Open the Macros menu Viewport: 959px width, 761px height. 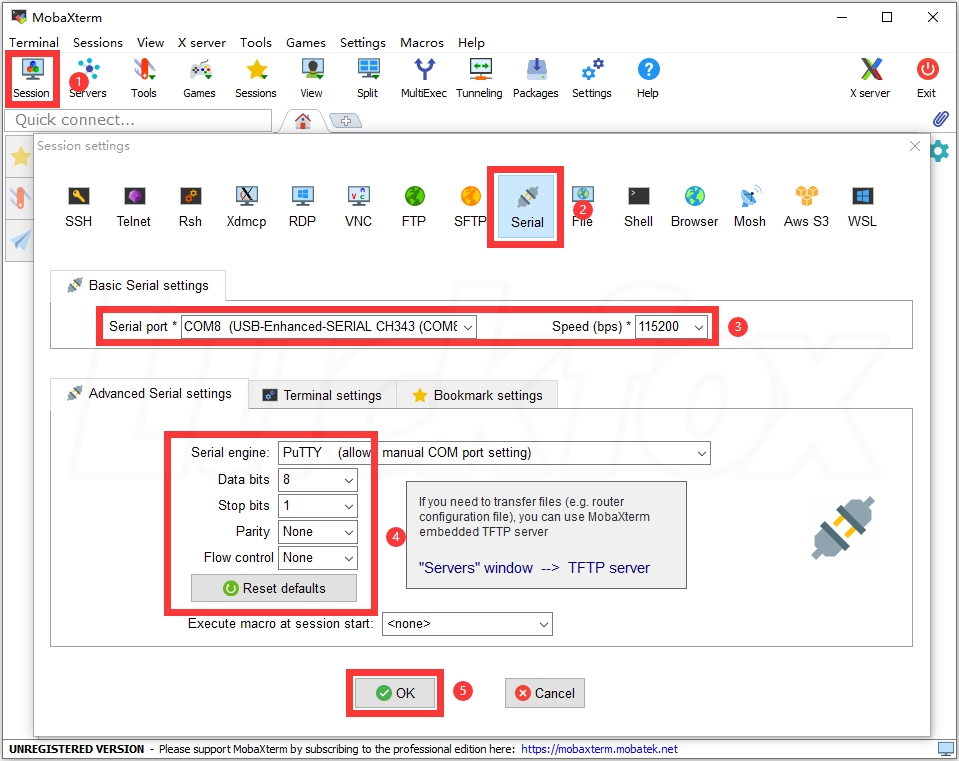421,43
